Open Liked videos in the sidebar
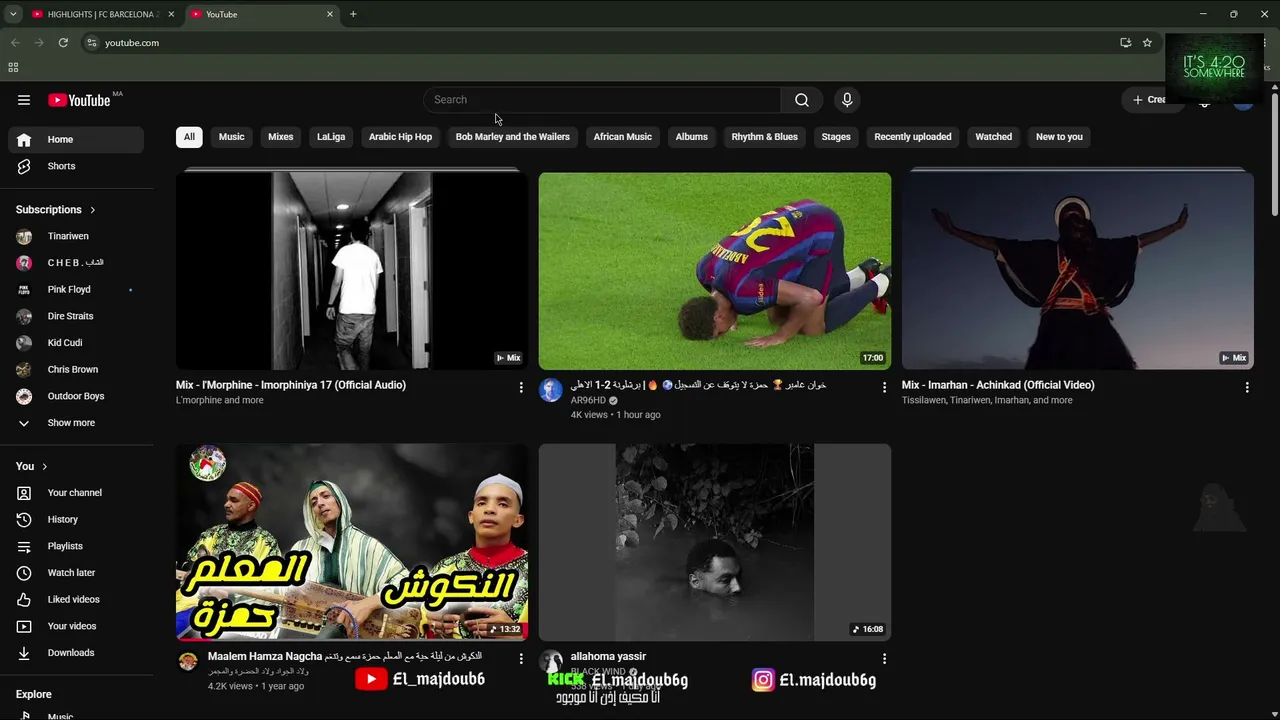This screenshot has width=1280, height=720. point(76,600)
